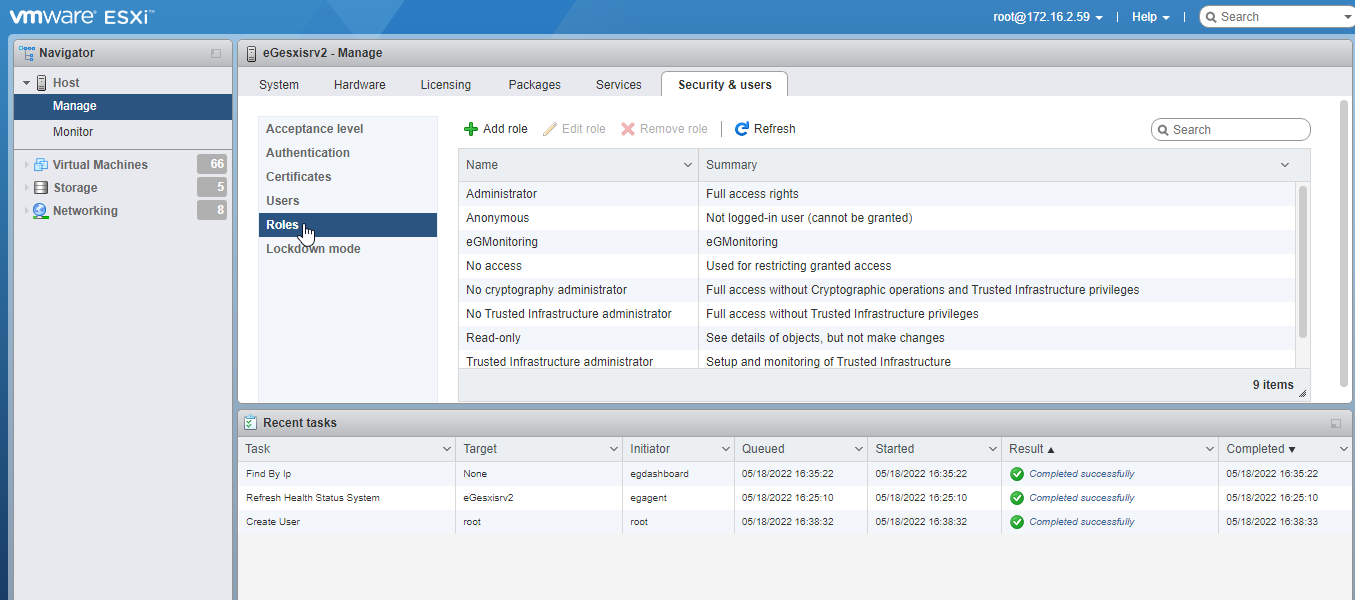Click the Host server icon in Navigator
This screenshot has height=600, width=1355.
tap(42, 83)
